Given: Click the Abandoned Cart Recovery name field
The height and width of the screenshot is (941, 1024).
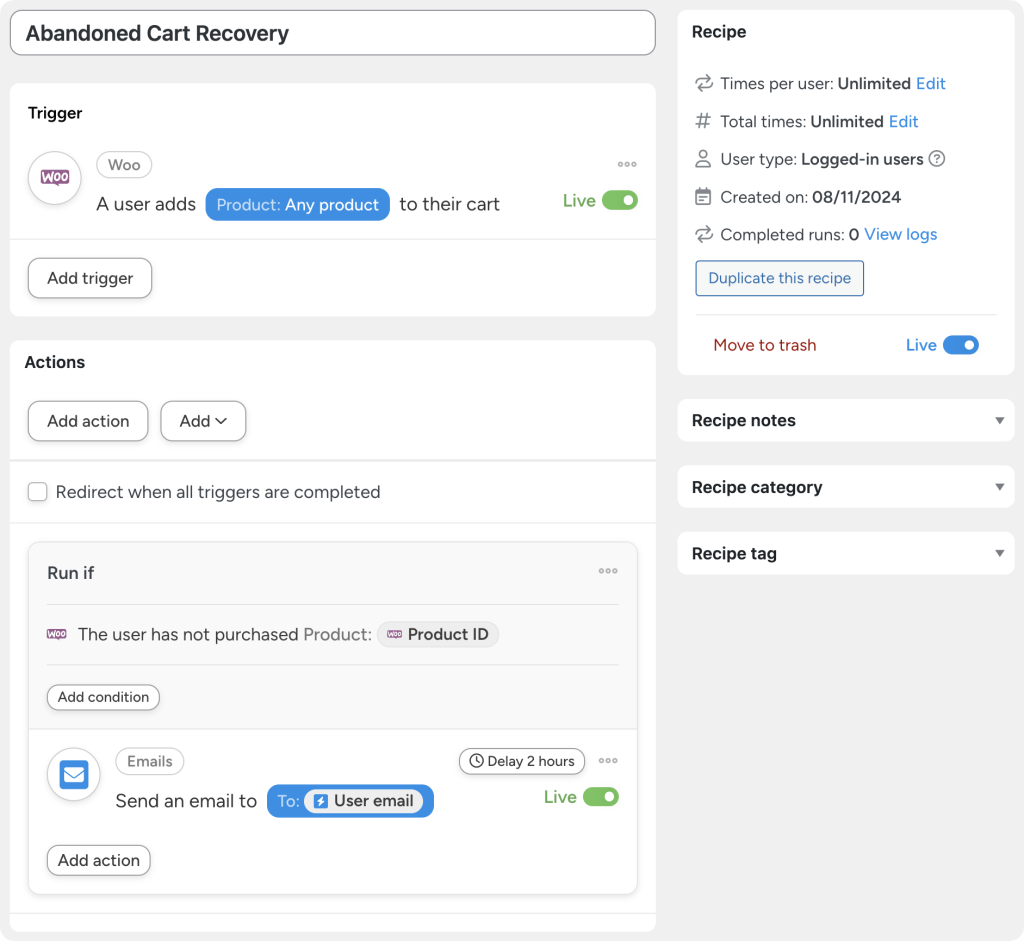Looking at the screenshot, I should coord(330,33).
